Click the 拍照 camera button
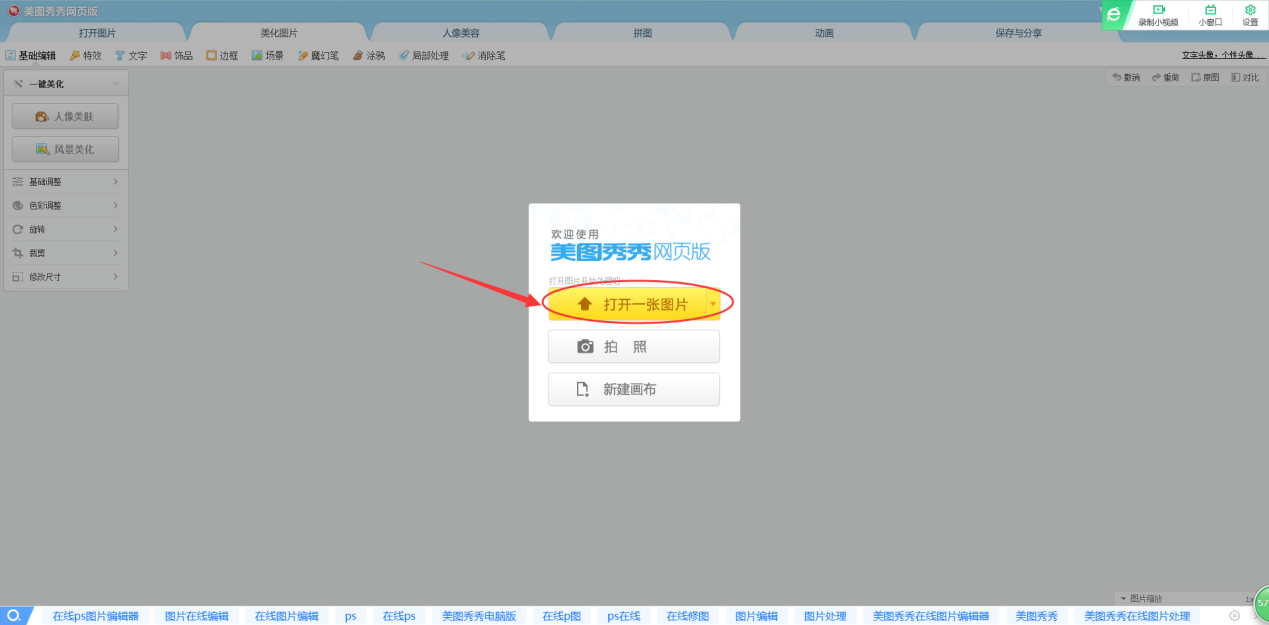Image resolution: width=1269 pixels, height=625 pixels. (x=634, y=347)
